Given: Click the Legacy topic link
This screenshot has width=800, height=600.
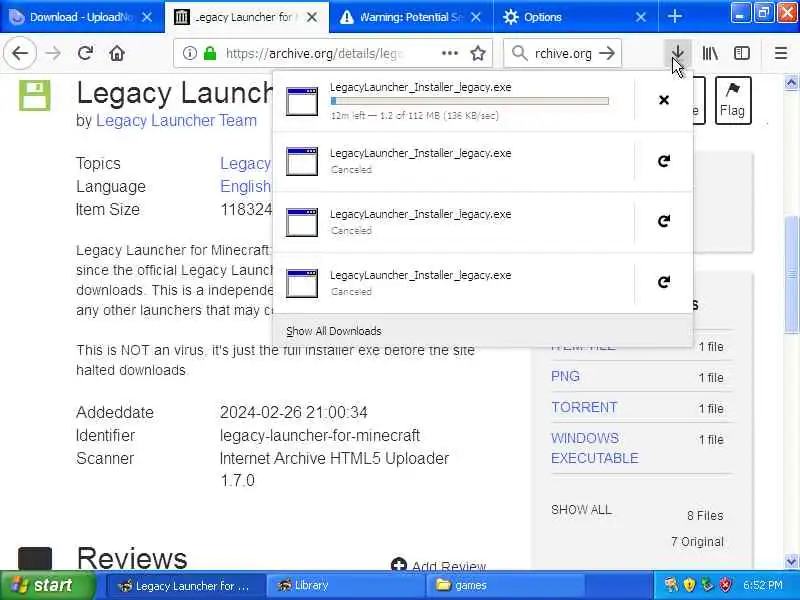Looking at the screenshot, I should 245,163.
